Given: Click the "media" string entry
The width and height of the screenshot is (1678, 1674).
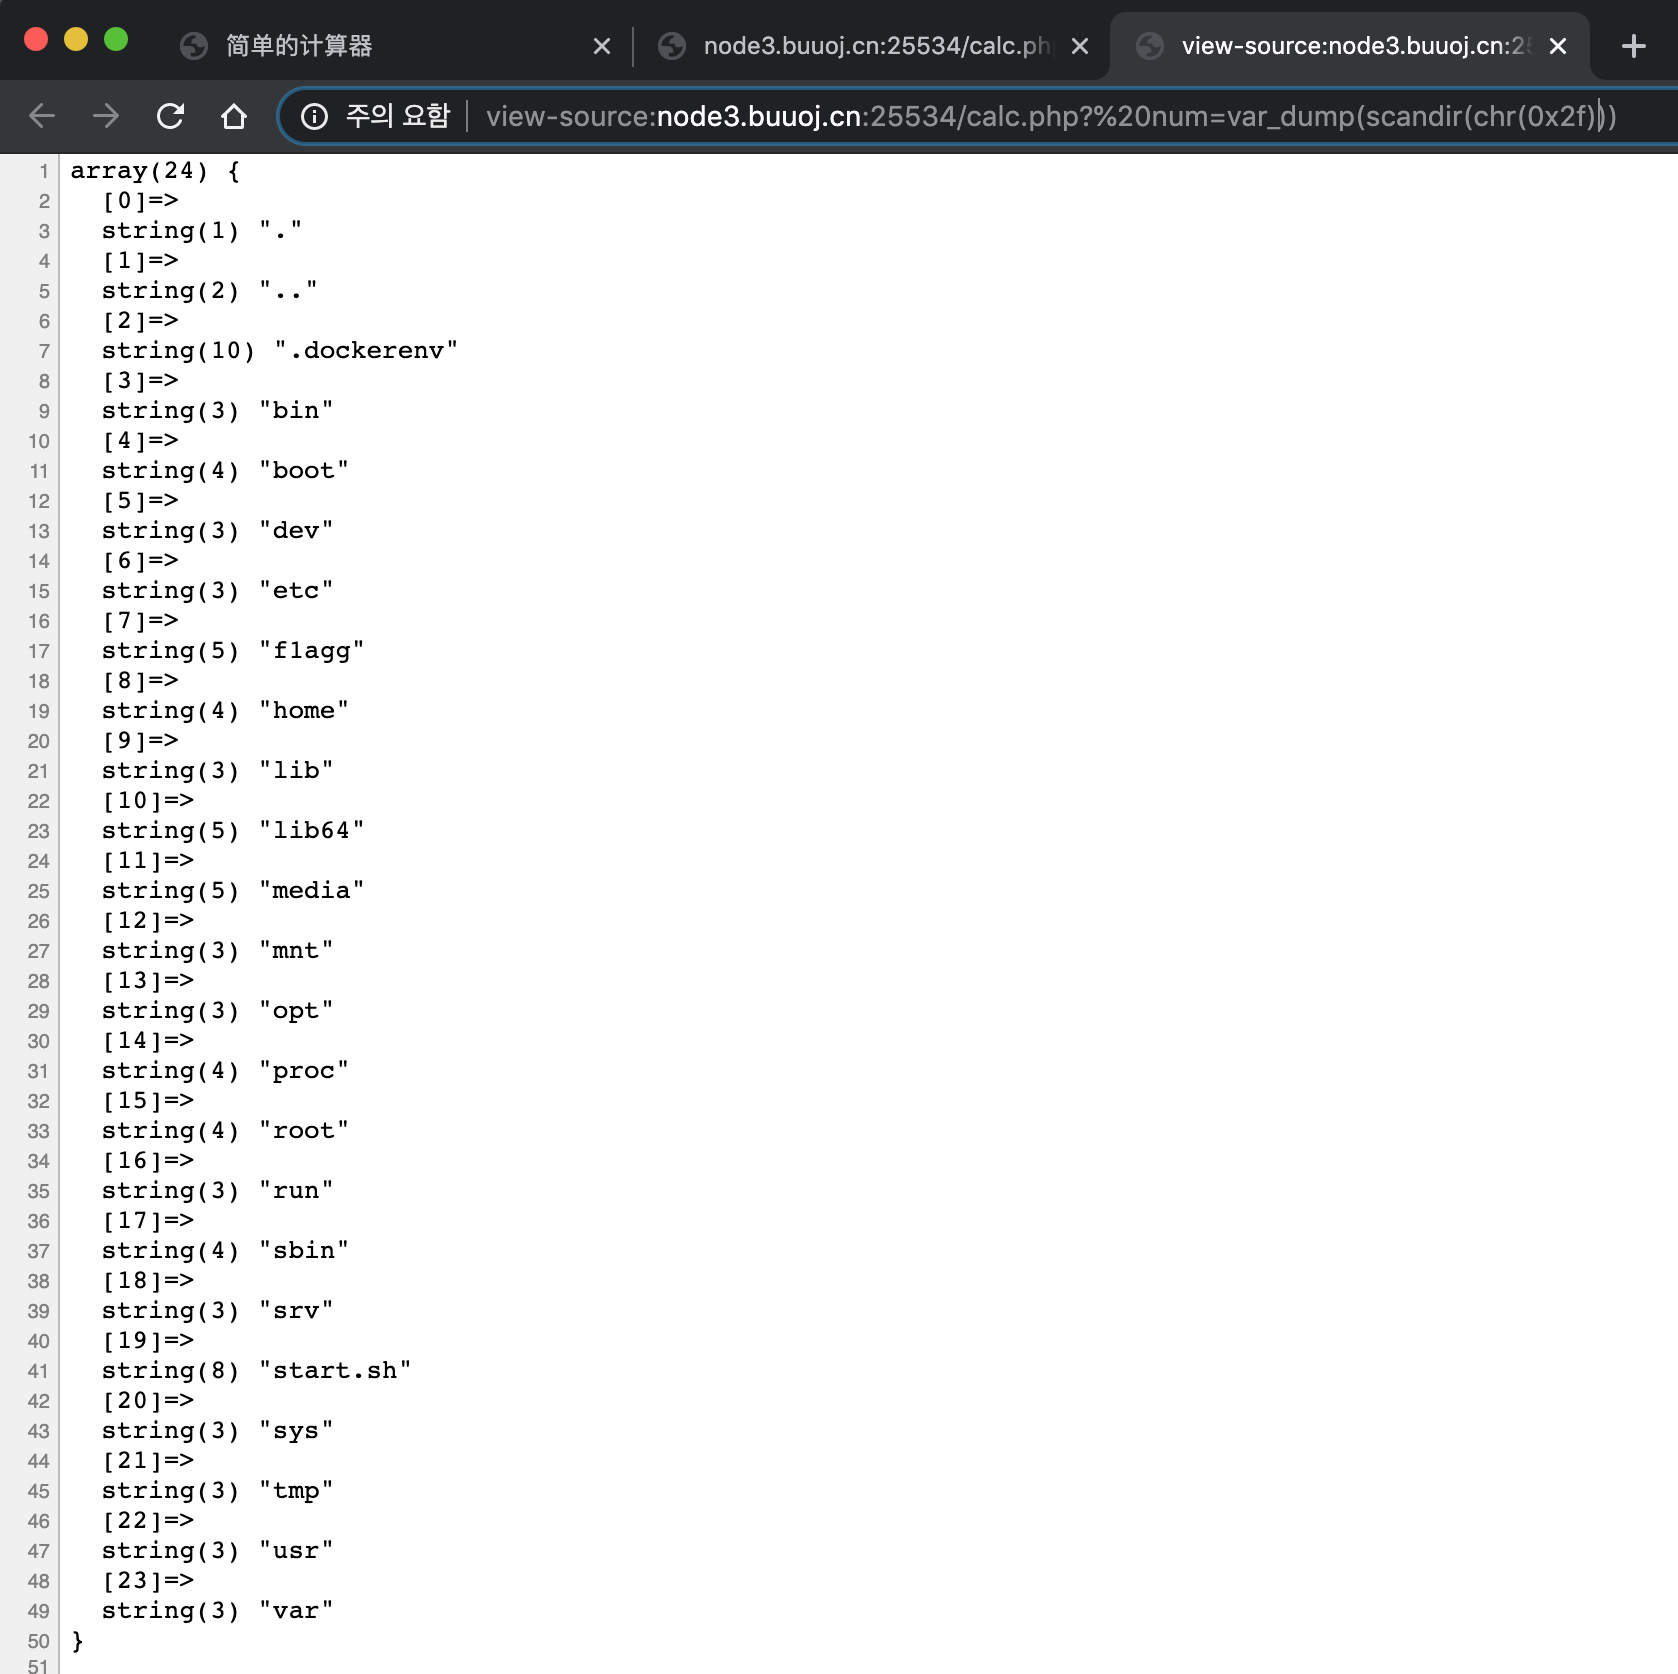Looking at the screenshot, I should (233, 891).
